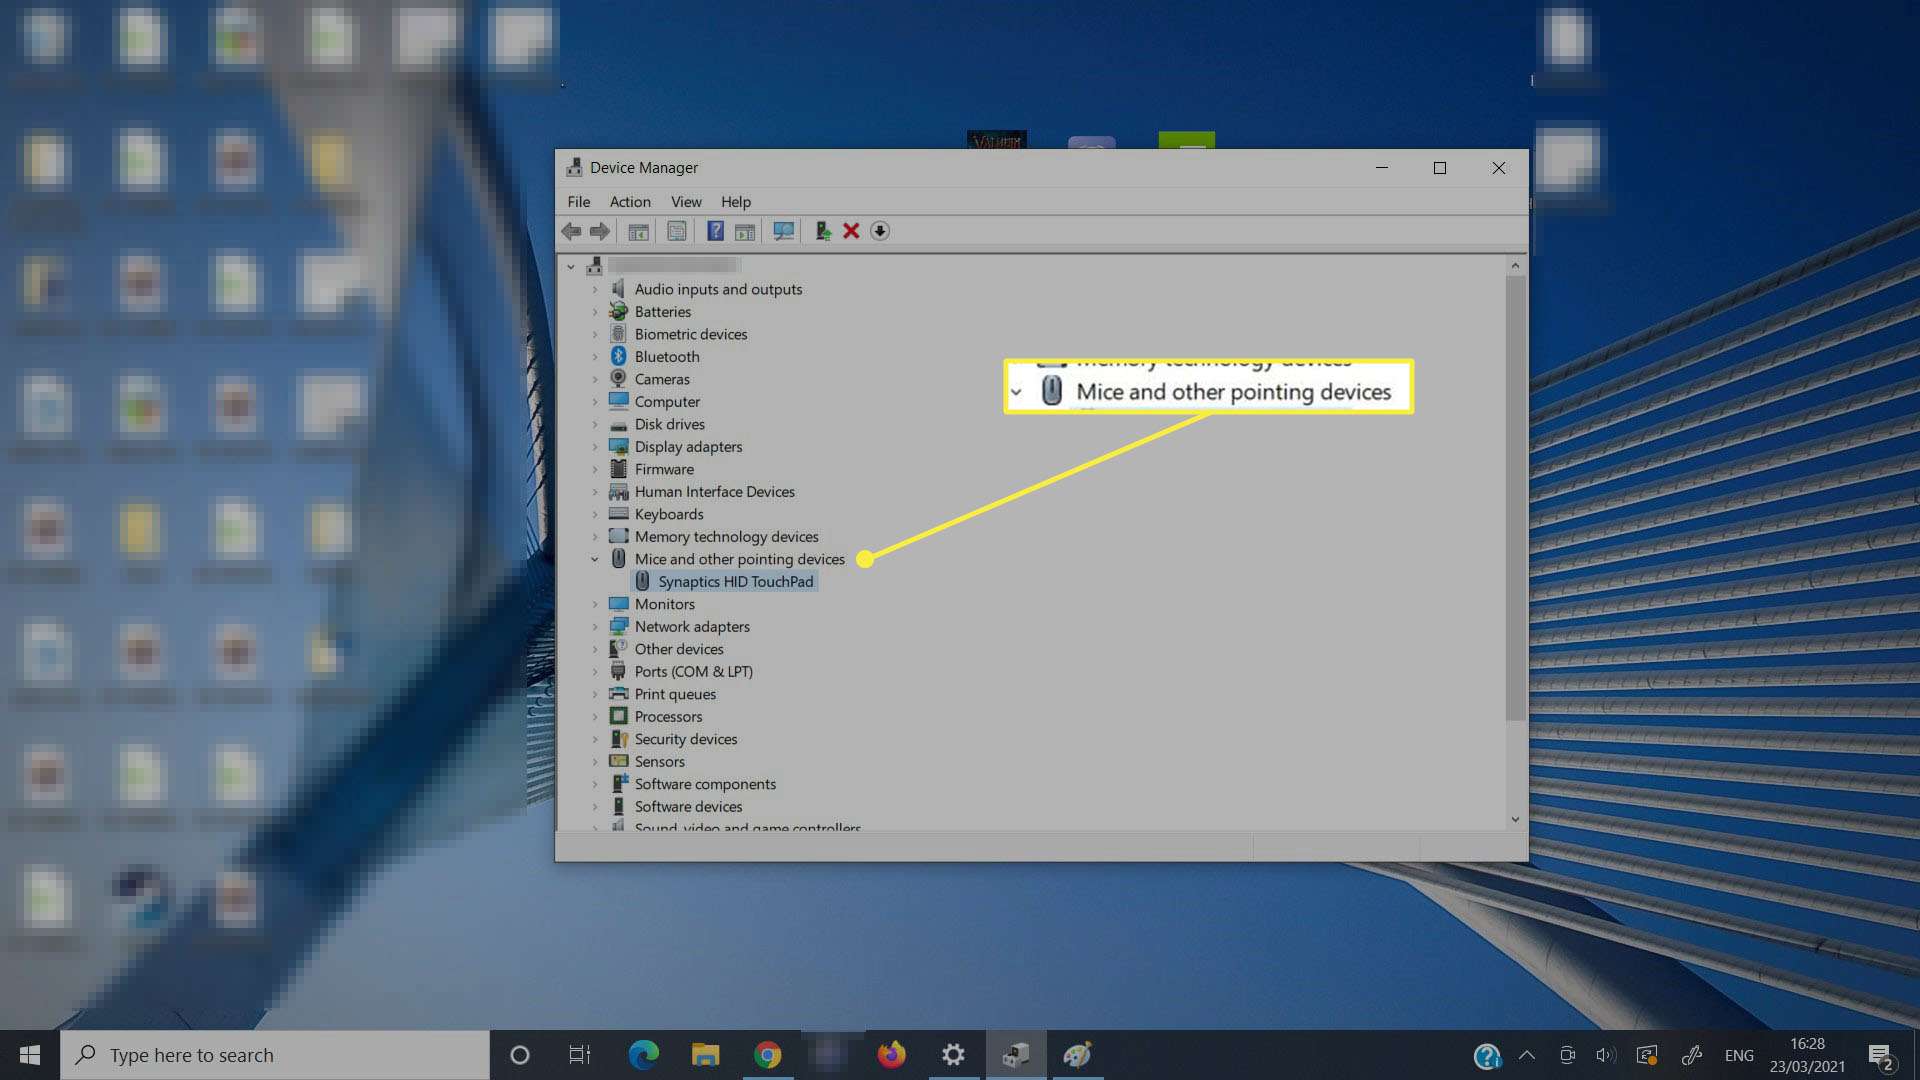Click the Scan for hardware changes icon

click(782, 231)
